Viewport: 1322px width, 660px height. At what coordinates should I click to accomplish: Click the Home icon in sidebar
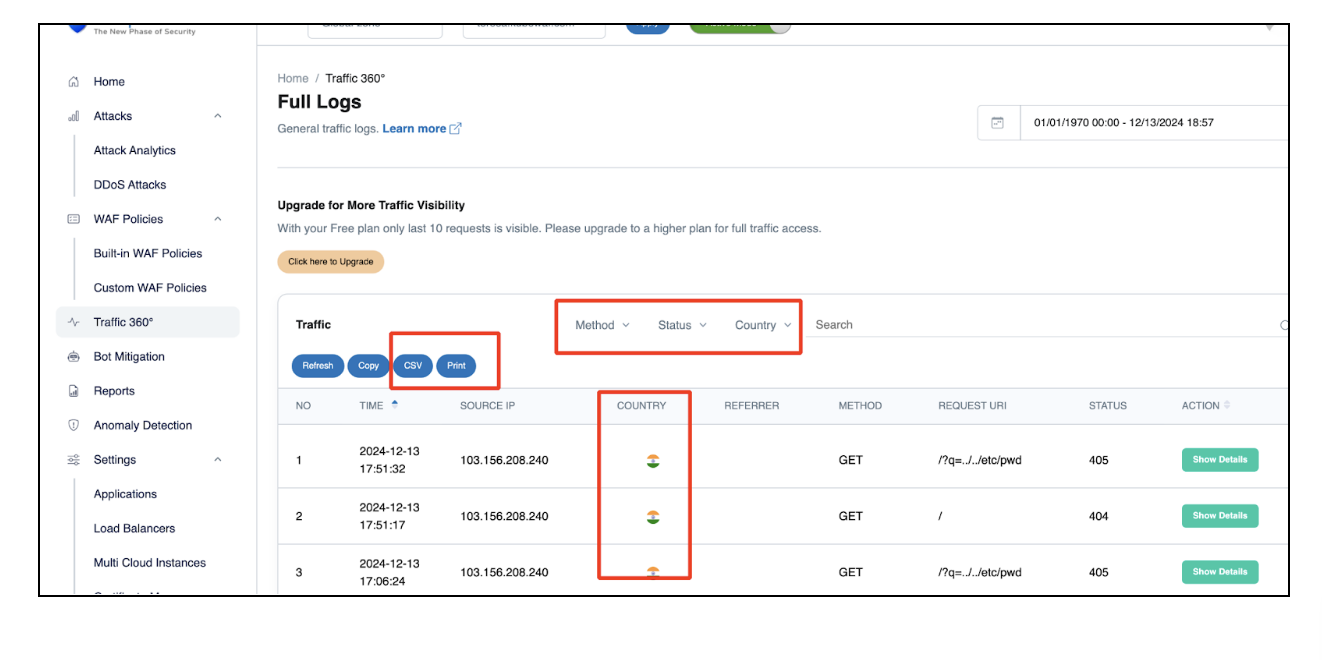(73, 82)
